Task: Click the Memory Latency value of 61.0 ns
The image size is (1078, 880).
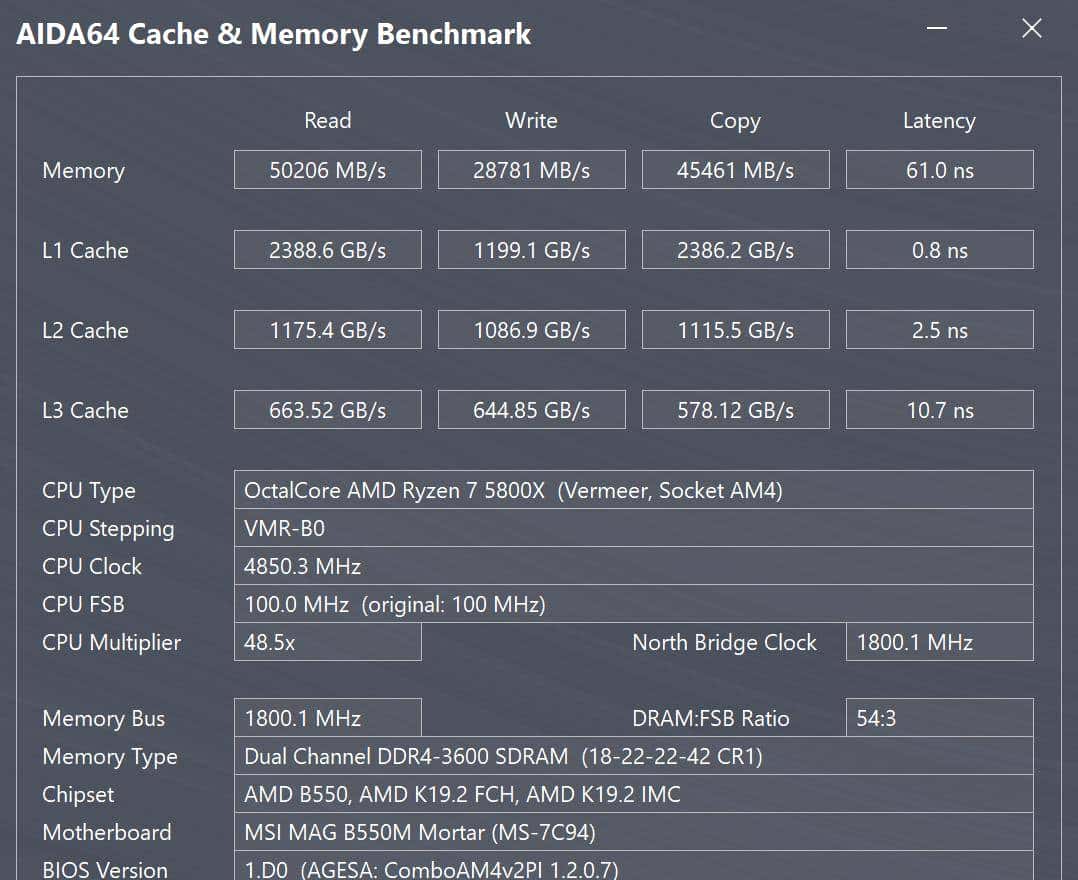Action: [939, 169]
